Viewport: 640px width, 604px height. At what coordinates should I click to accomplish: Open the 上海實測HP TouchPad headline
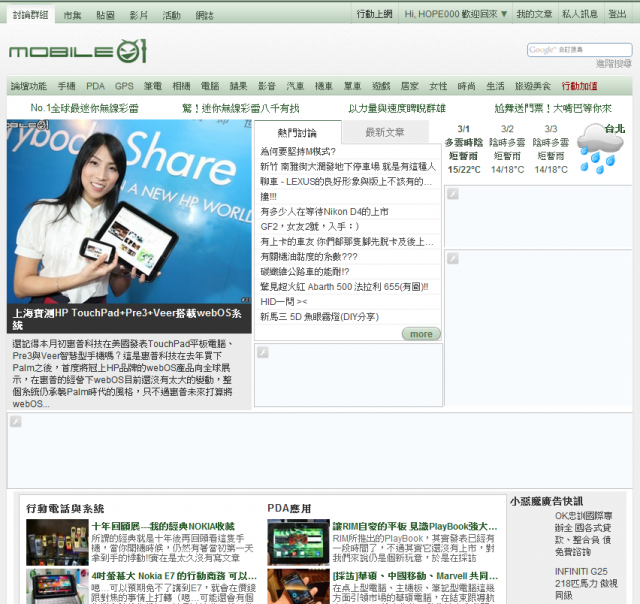click(x=127, y=319)
